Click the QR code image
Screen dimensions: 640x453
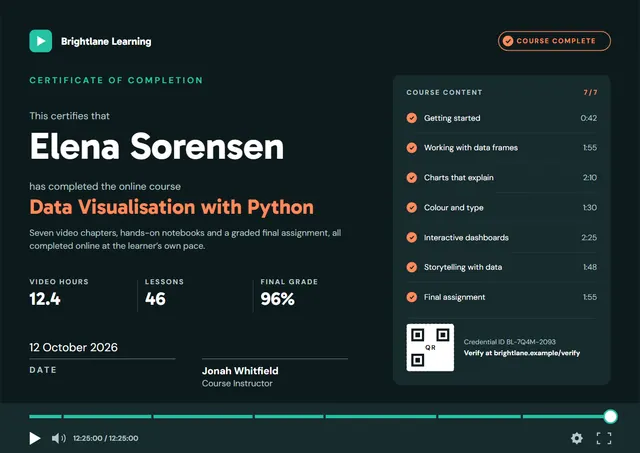point(430,348)
